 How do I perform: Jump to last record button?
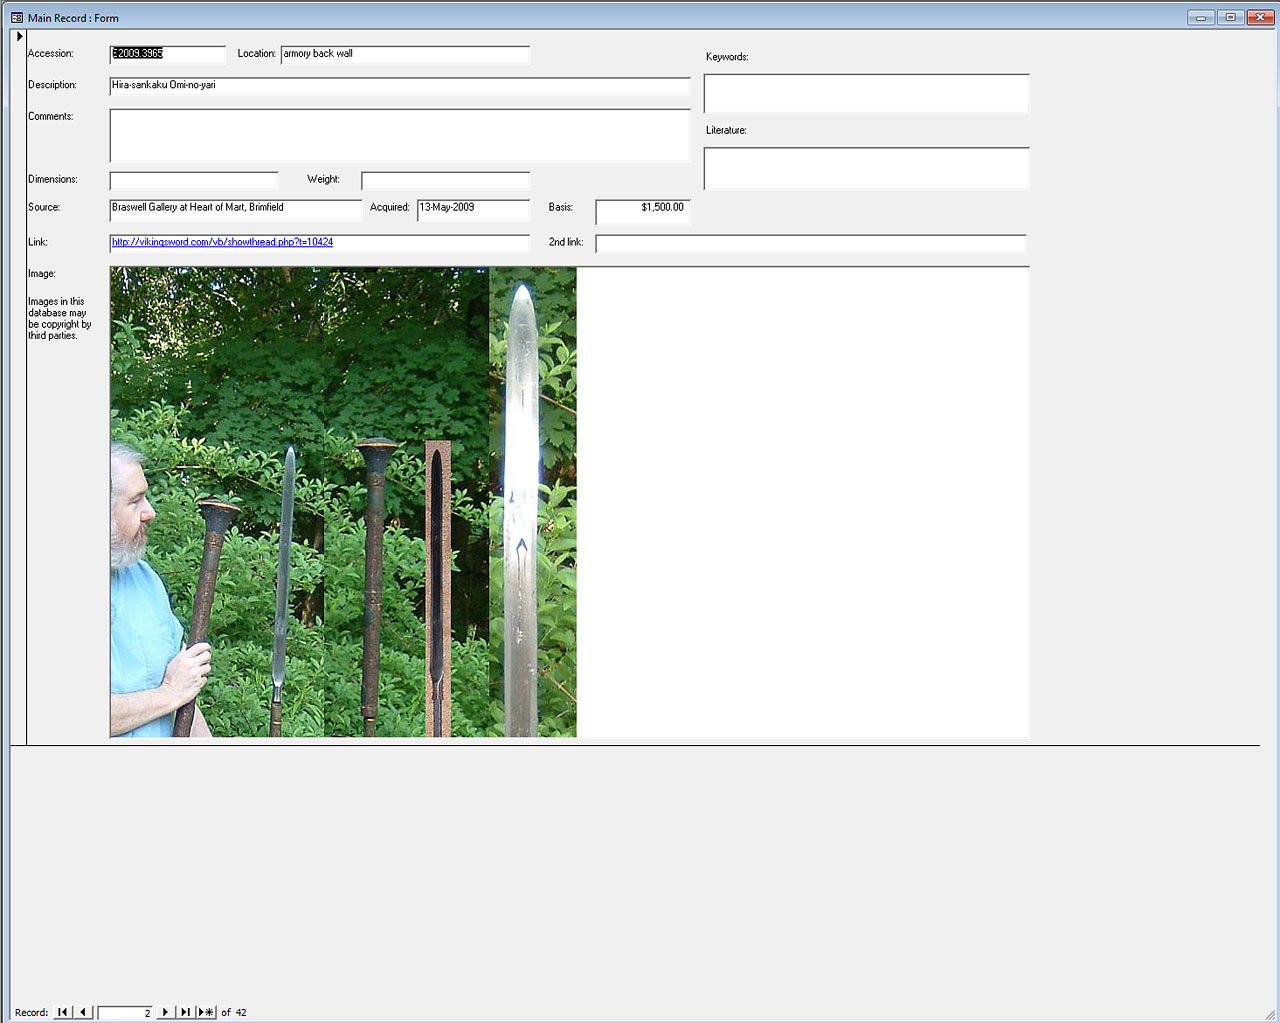point(185,1012)
